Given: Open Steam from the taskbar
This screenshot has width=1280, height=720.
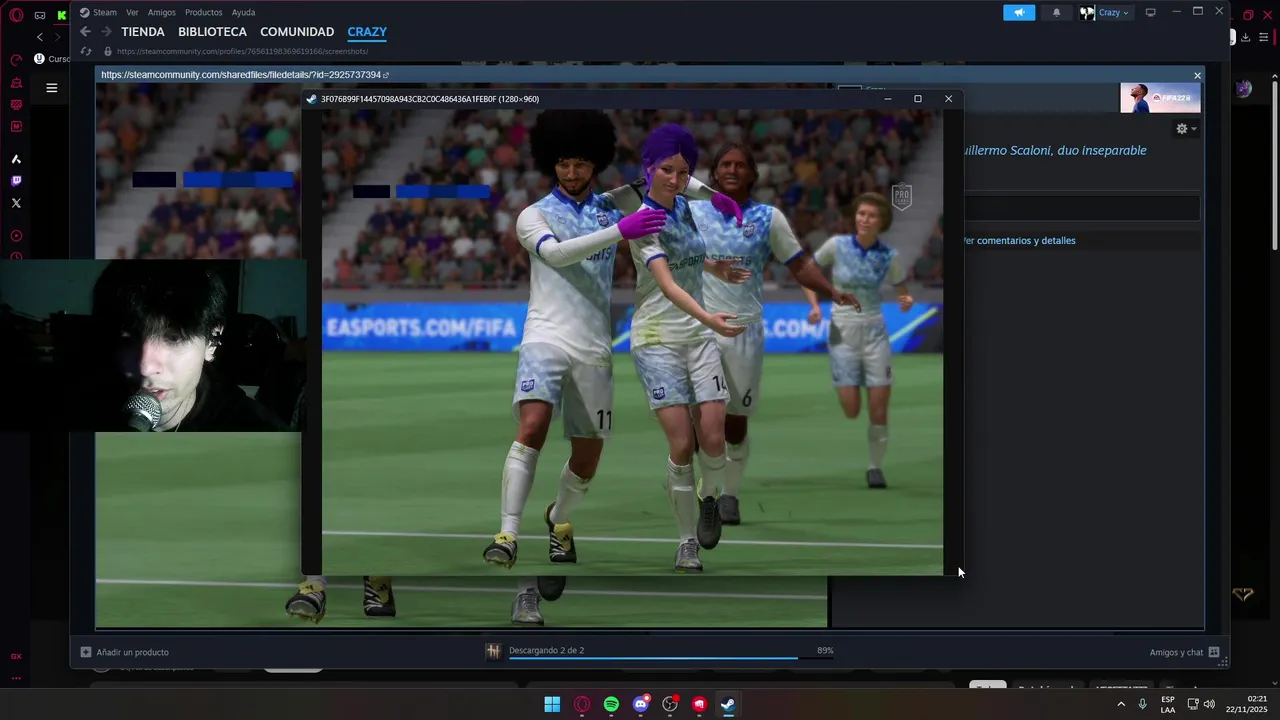Looking at the screenshot, I should (x=728, y=704).
